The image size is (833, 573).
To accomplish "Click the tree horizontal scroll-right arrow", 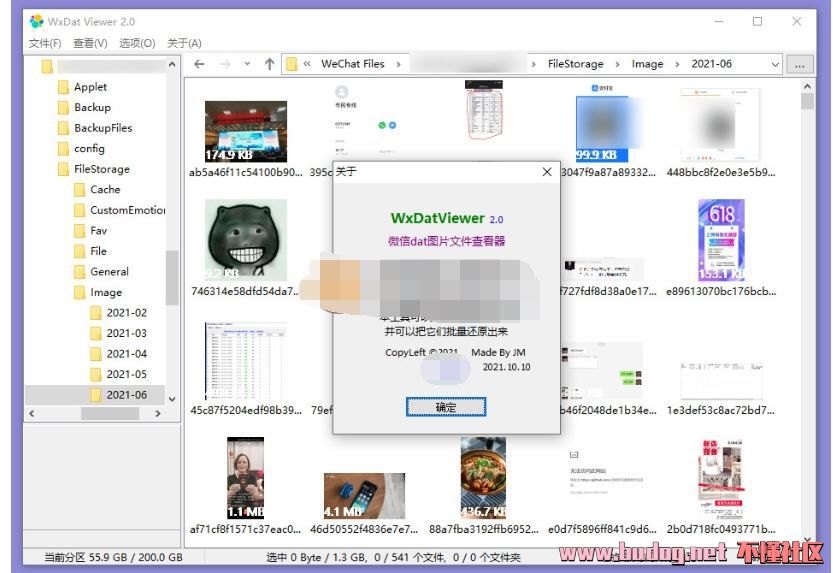I will pyautogui.click(x=158, y=413).
